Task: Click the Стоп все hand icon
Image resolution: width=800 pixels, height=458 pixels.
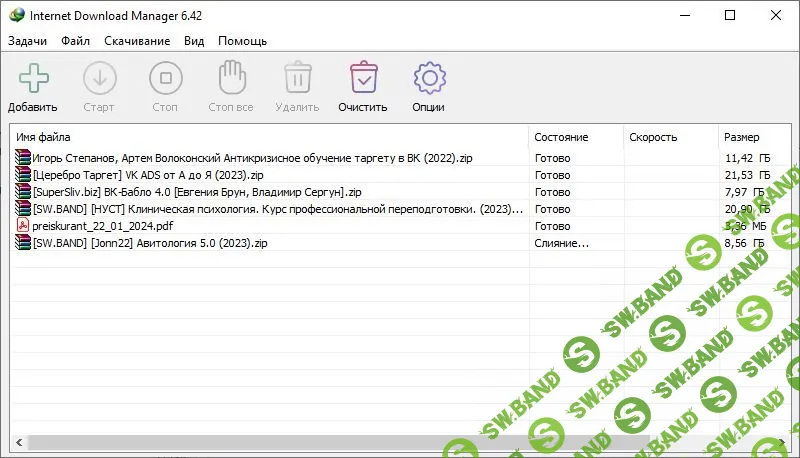Action: (231, 78)
